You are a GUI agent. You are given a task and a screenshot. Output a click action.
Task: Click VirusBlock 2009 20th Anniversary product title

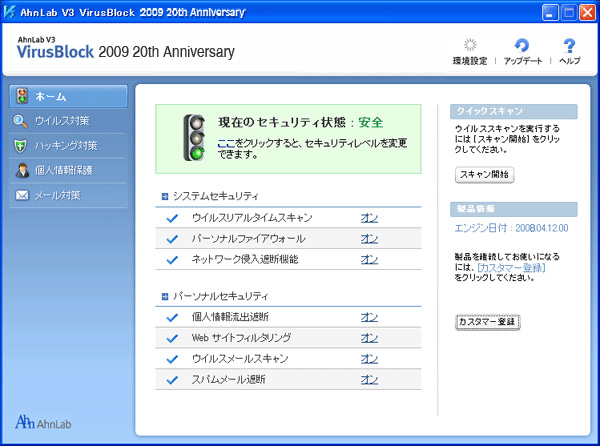pyautogui.click(x=126, y=52)
